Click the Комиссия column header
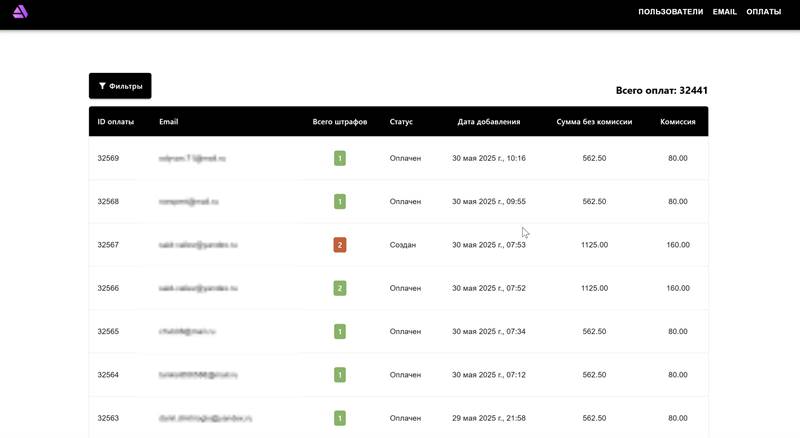The height and width of the screenshot is (438, 800). (x=678, y=122)
